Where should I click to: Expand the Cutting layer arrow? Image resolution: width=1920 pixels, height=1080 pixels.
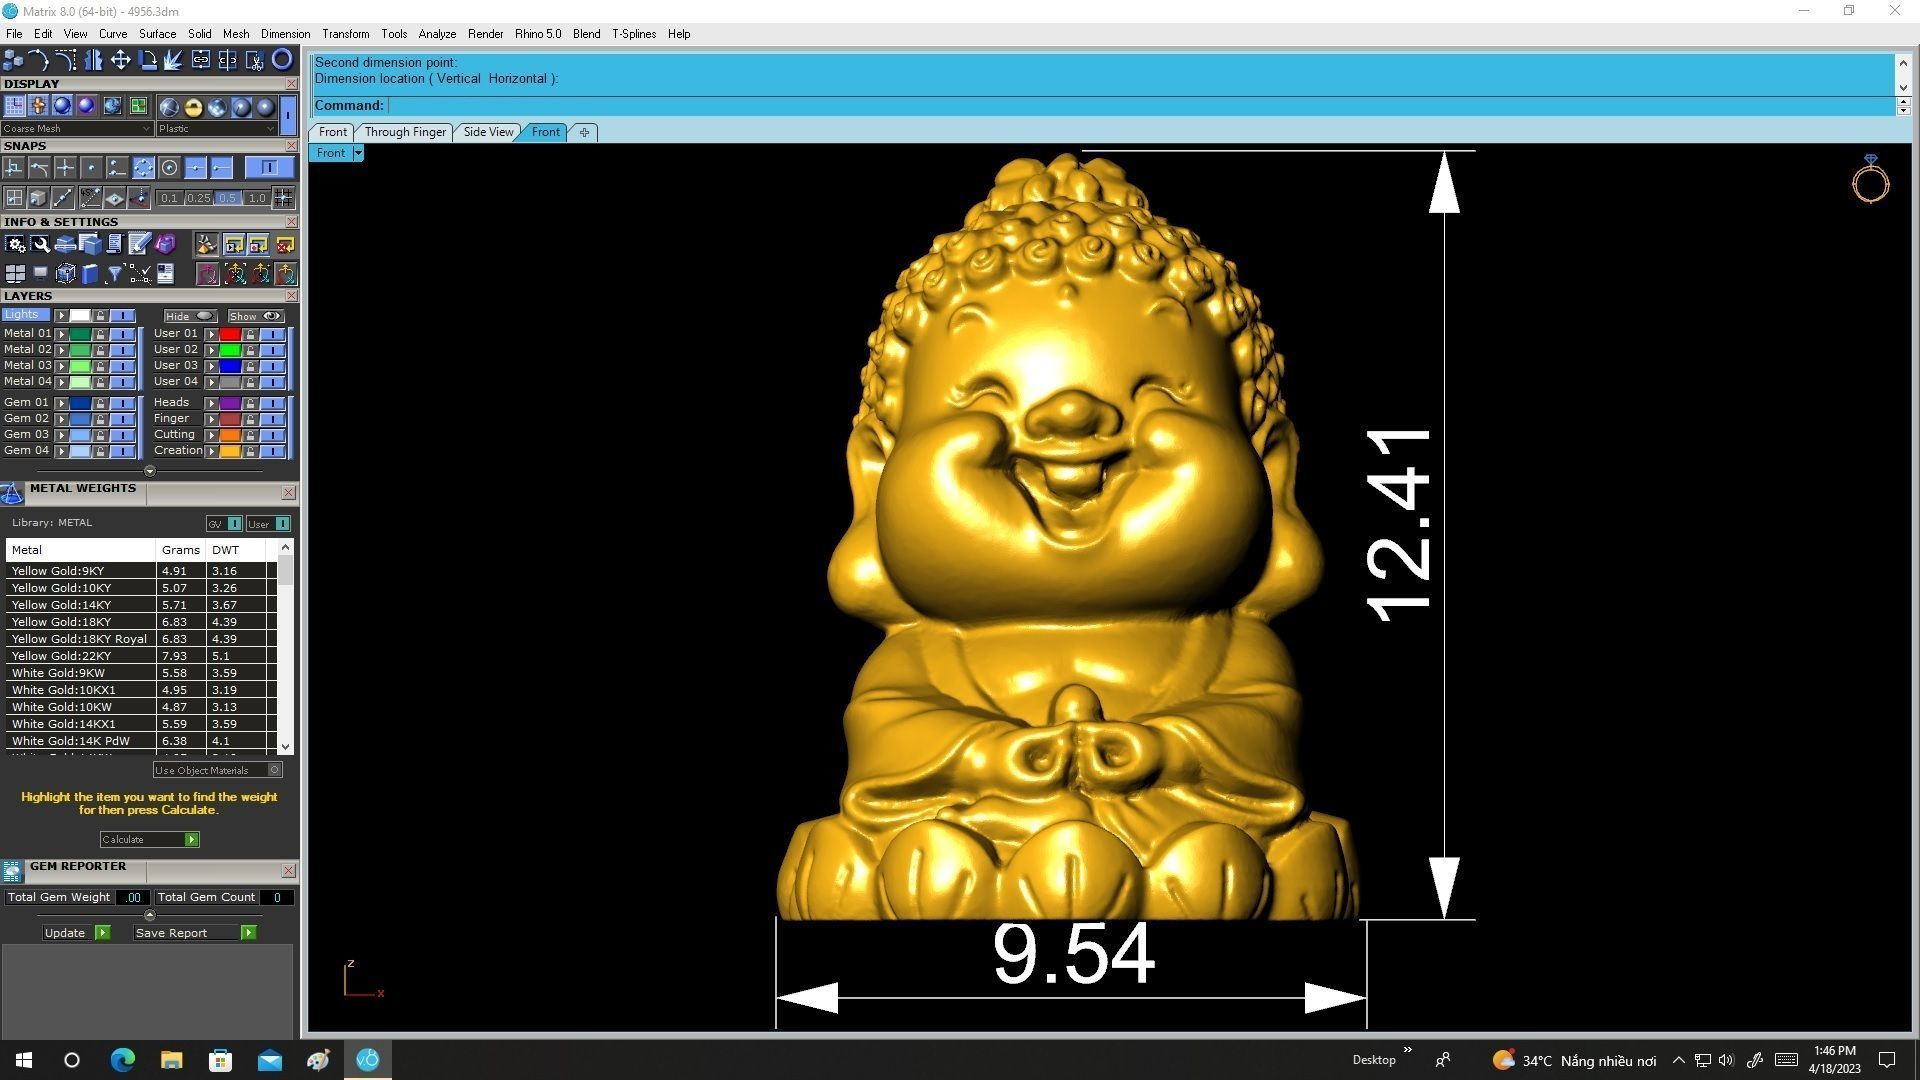pos(211,435)
